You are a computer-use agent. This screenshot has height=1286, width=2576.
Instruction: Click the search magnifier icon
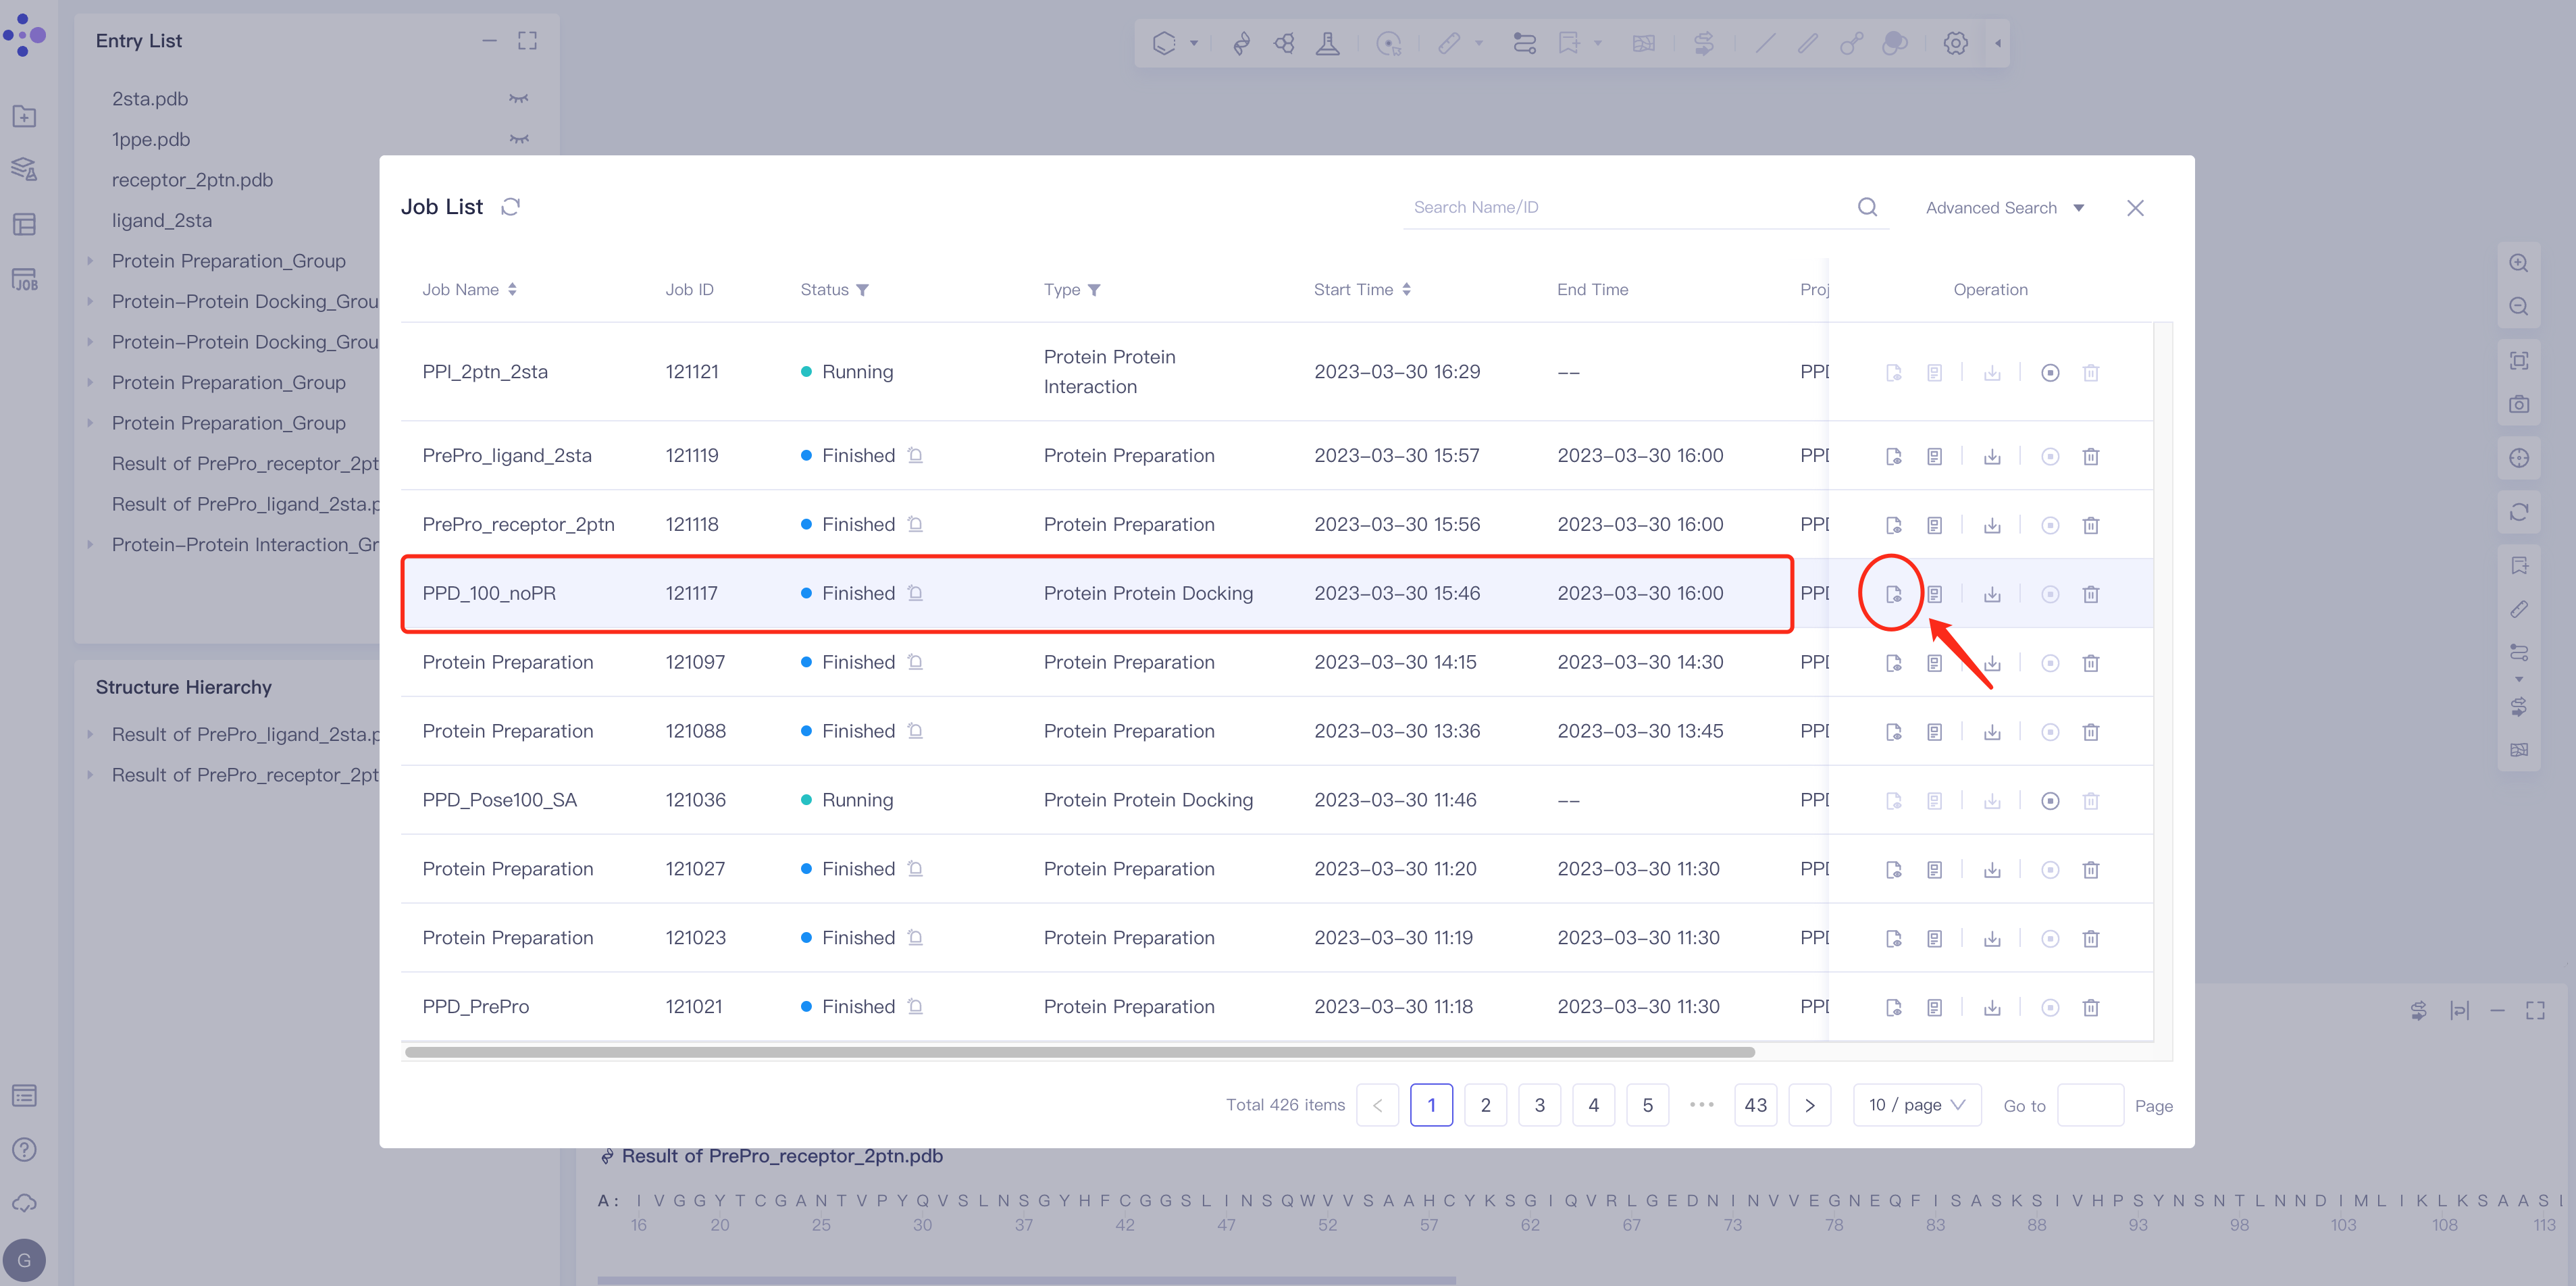(1867, 207)
